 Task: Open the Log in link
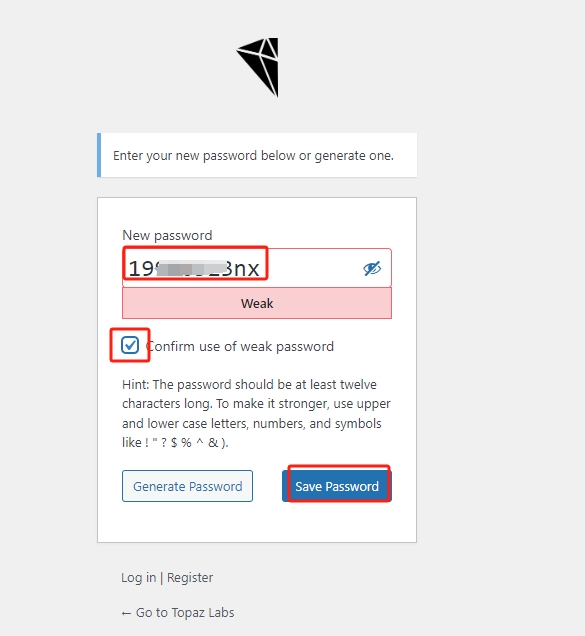[x=138, y=578]
